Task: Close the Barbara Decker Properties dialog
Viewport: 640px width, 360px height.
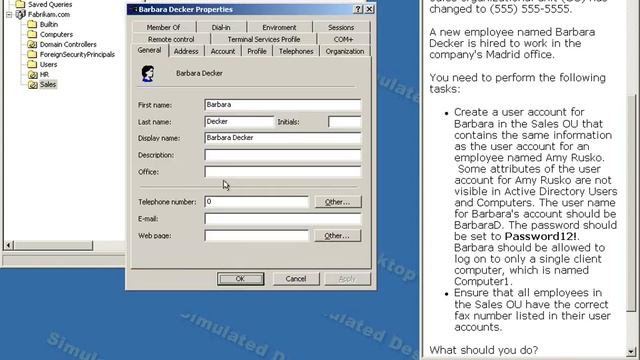Action: (369, 9)
